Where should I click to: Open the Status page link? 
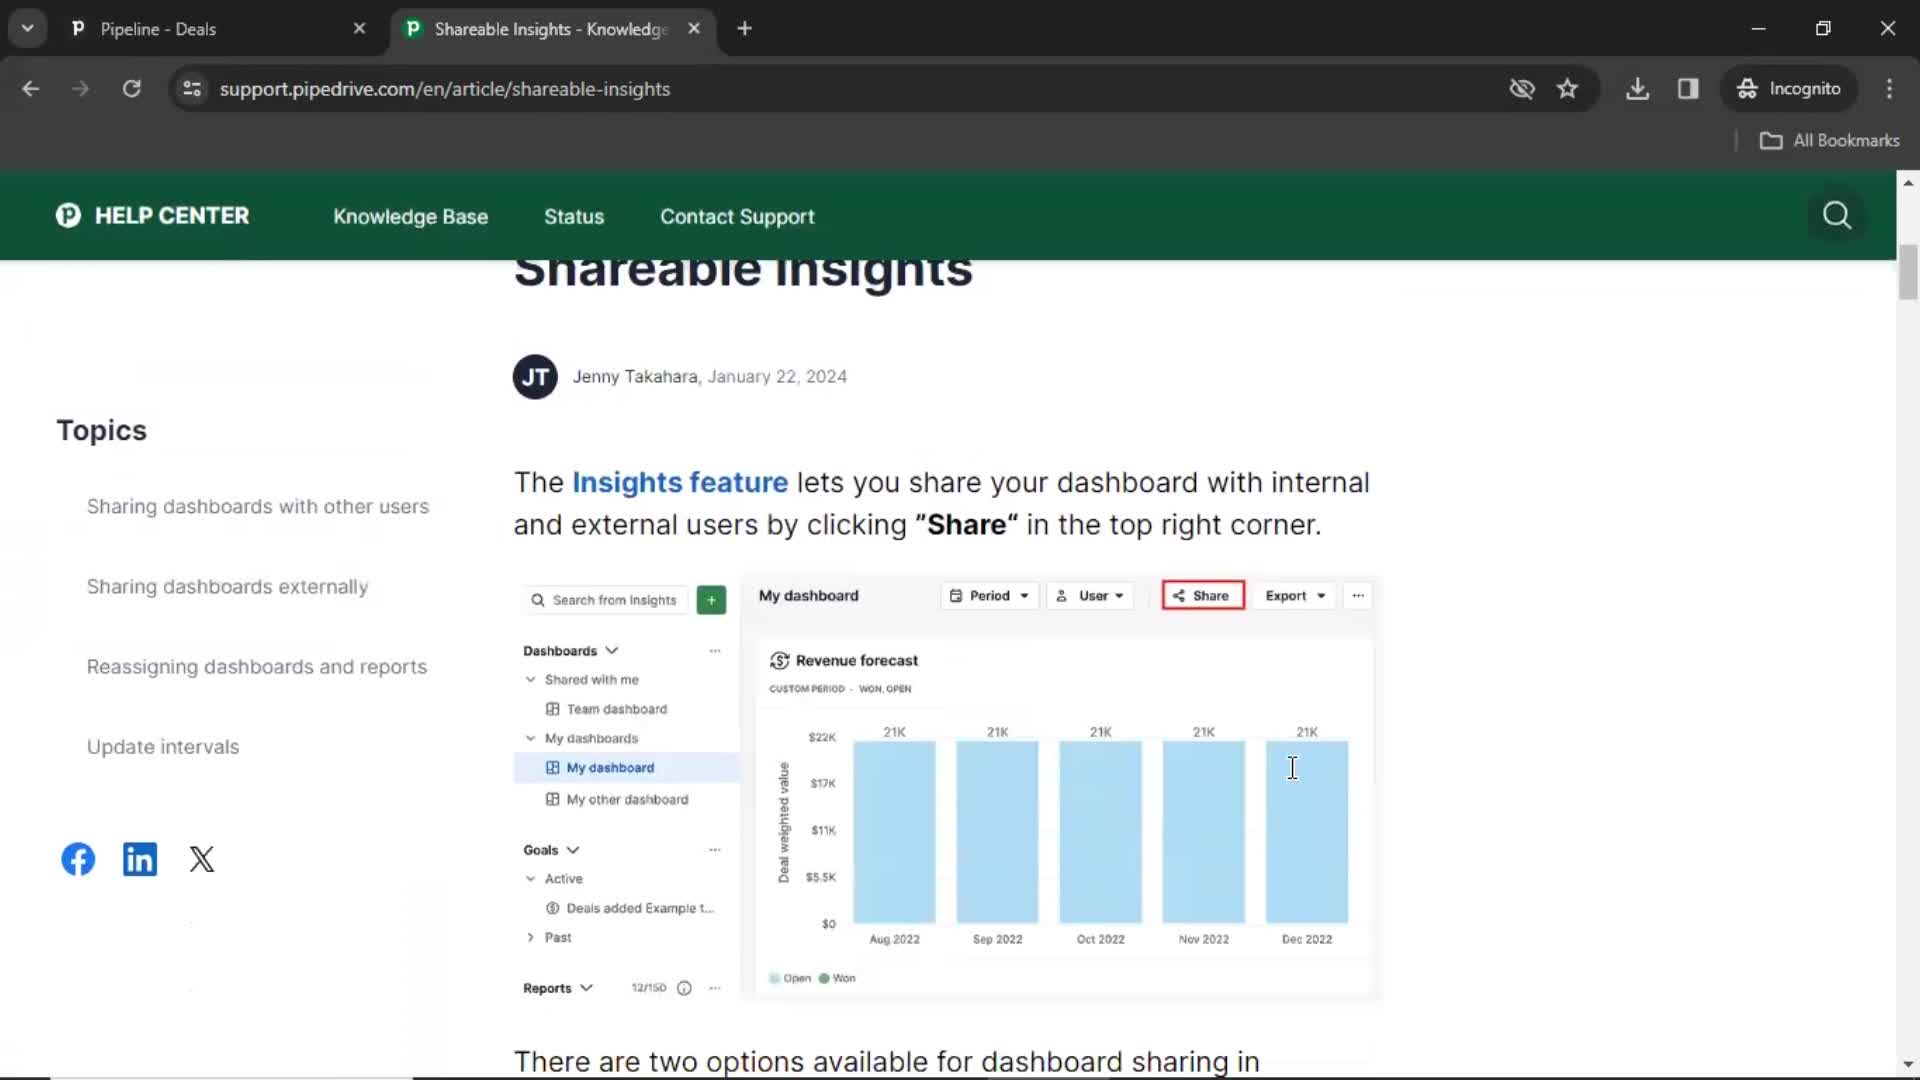pos(574,216)
